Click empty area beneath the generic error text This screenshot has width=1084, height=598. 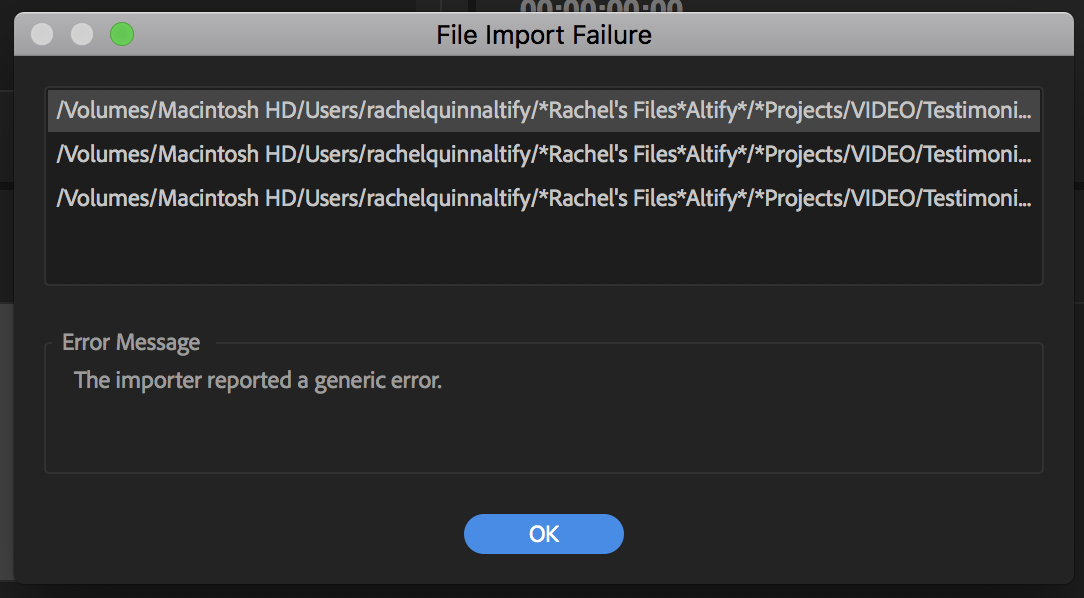[x=544, y=435]
